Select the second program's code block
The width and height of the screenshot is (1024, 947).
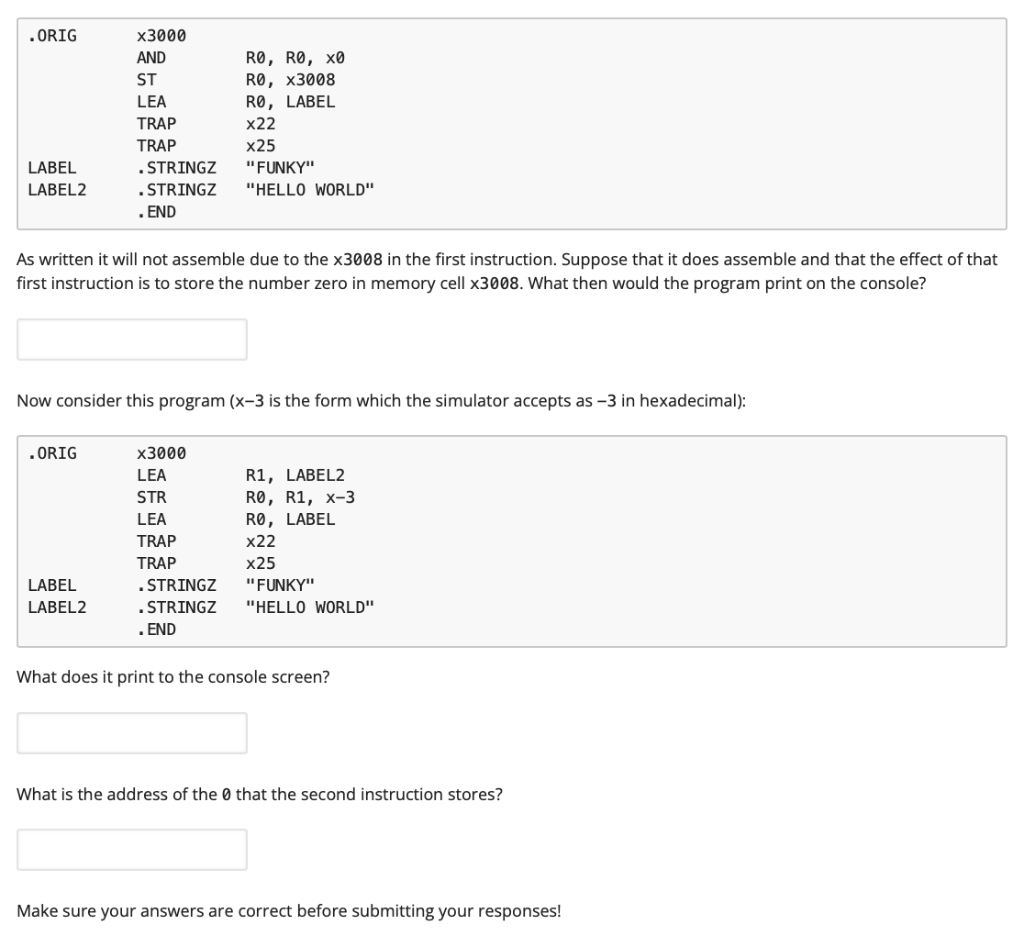pos(512,540)
